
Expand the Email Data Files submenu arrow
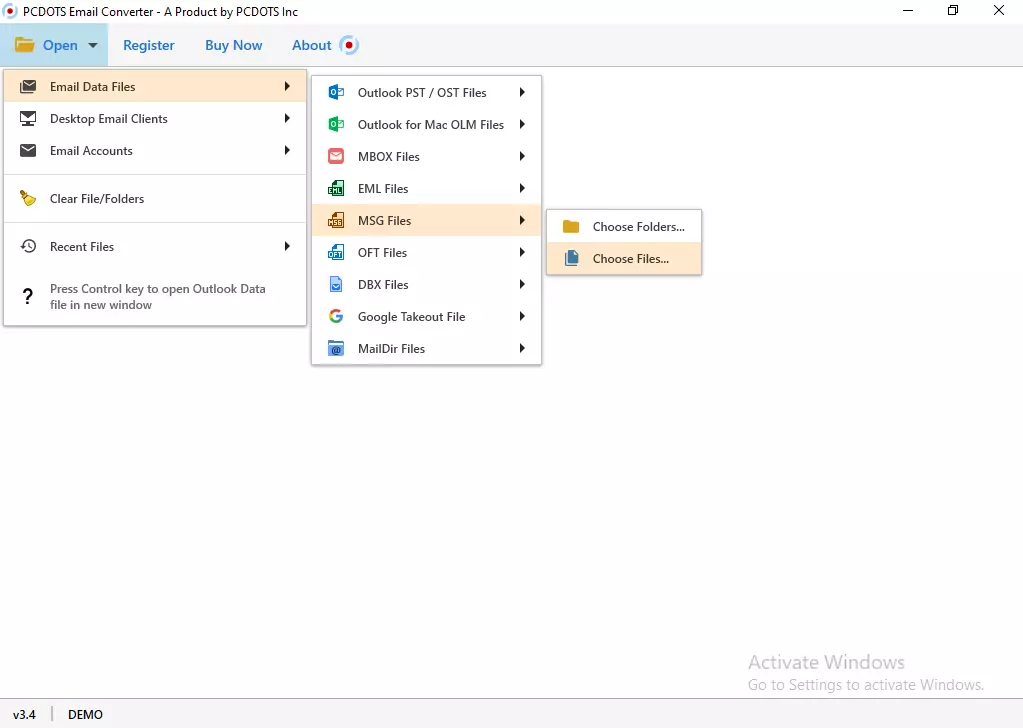[287, 86]
